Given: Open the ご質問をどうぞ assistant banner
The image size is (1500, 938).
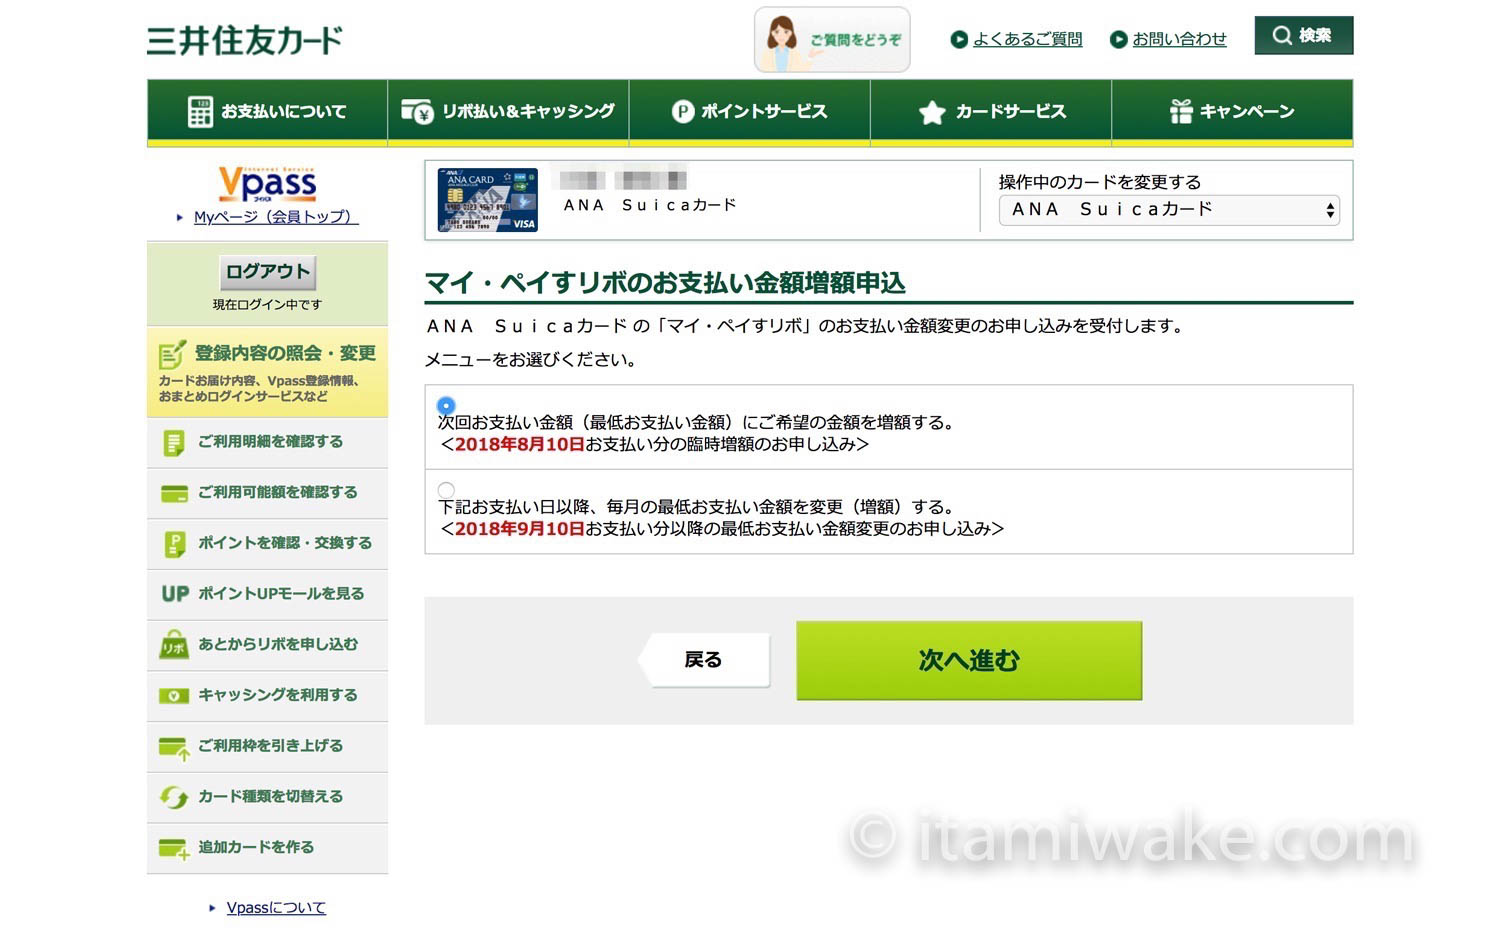Looking at the screenshot, I should 832,40.
